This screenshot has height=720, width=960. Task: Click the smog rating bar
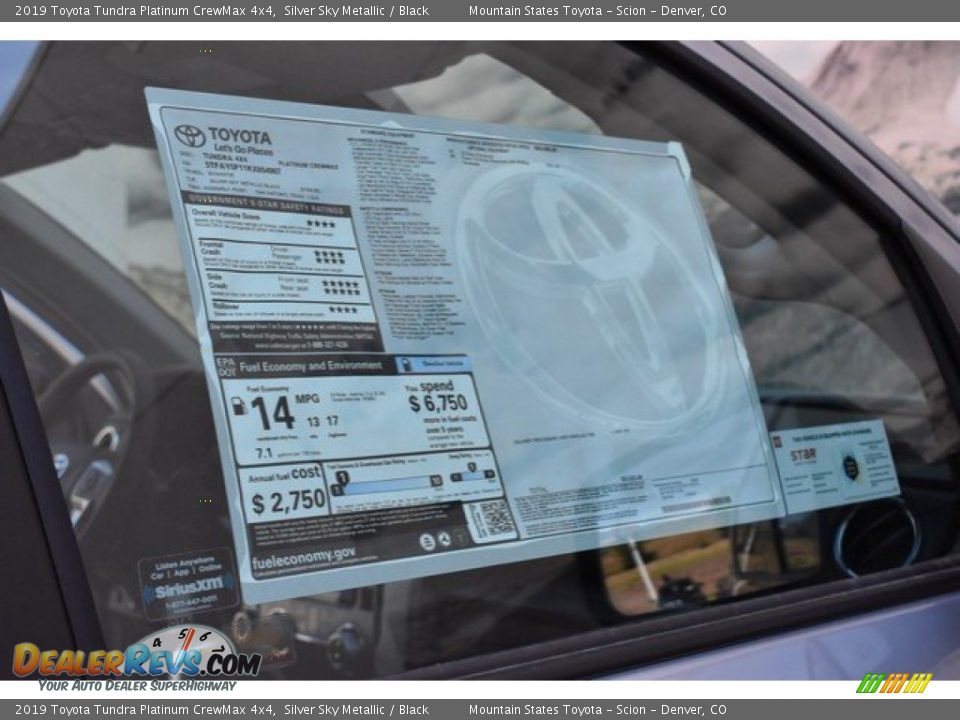pos(474,475)
